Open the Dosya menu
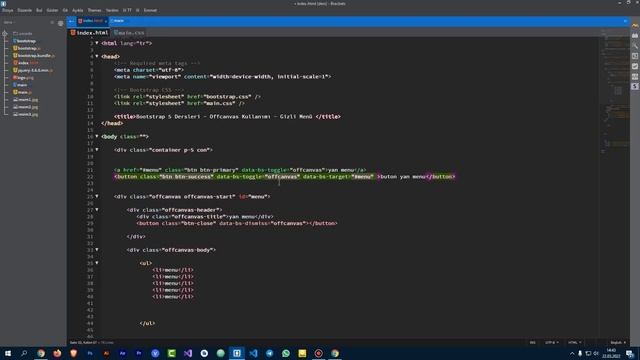 coord(8,10)
